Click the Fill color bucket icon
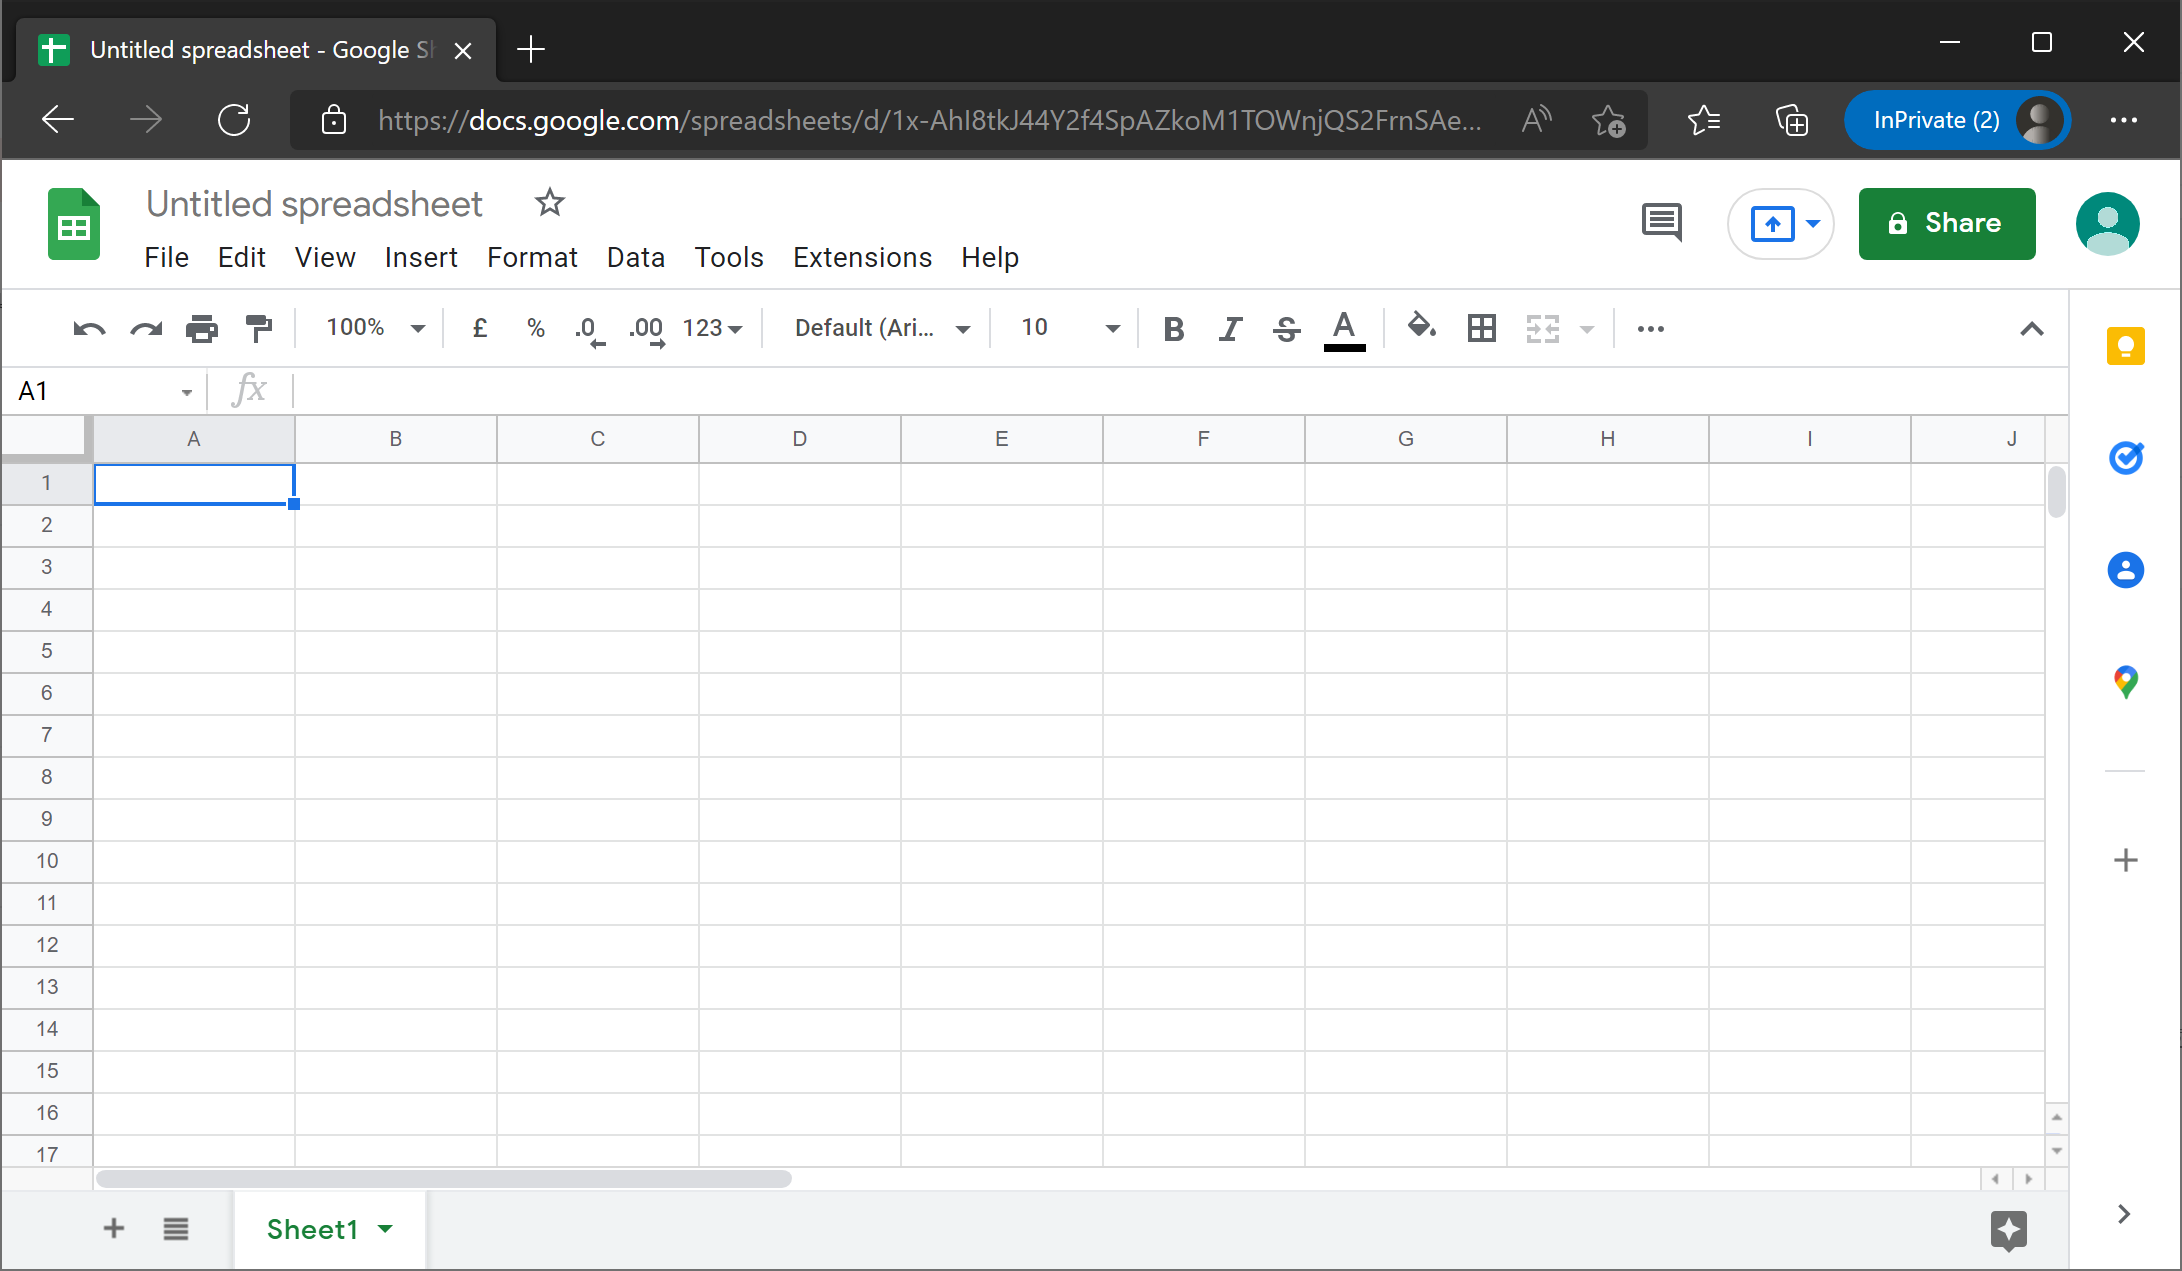This screenshot has height=1271, width=2182. pos(1421,328)
